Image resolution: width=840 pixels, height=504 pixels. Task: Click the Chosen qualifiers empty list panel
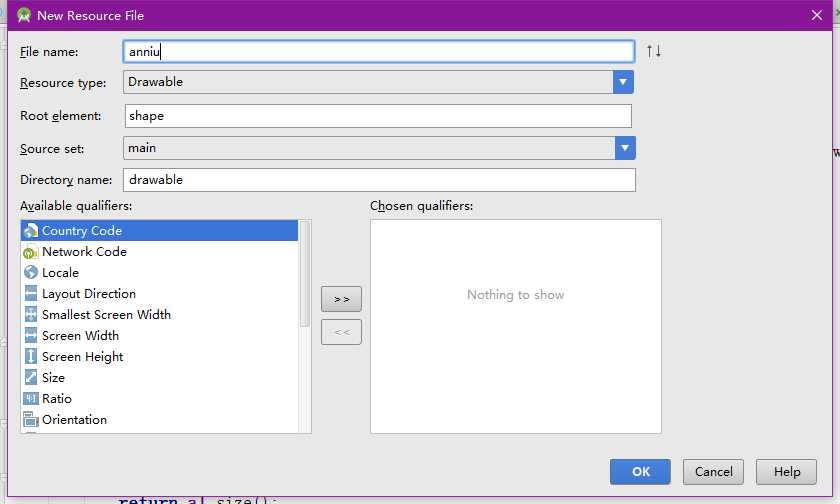tap(515, 326)
